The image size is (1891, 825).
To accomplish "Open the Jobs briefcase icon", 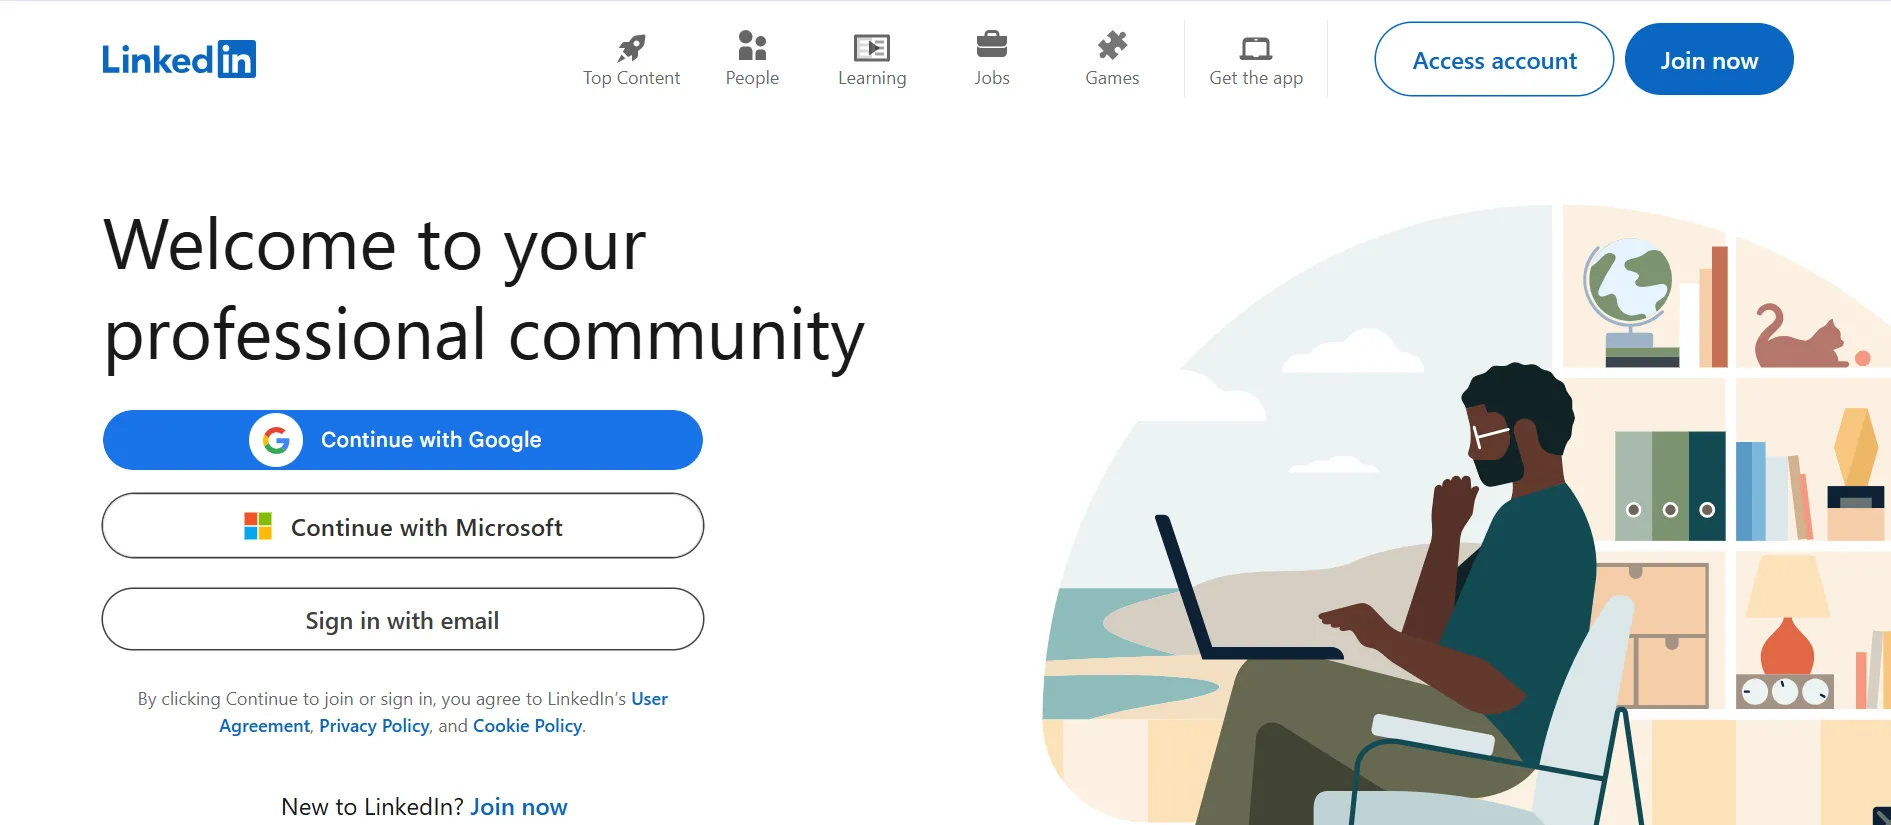I will [992, 45].
